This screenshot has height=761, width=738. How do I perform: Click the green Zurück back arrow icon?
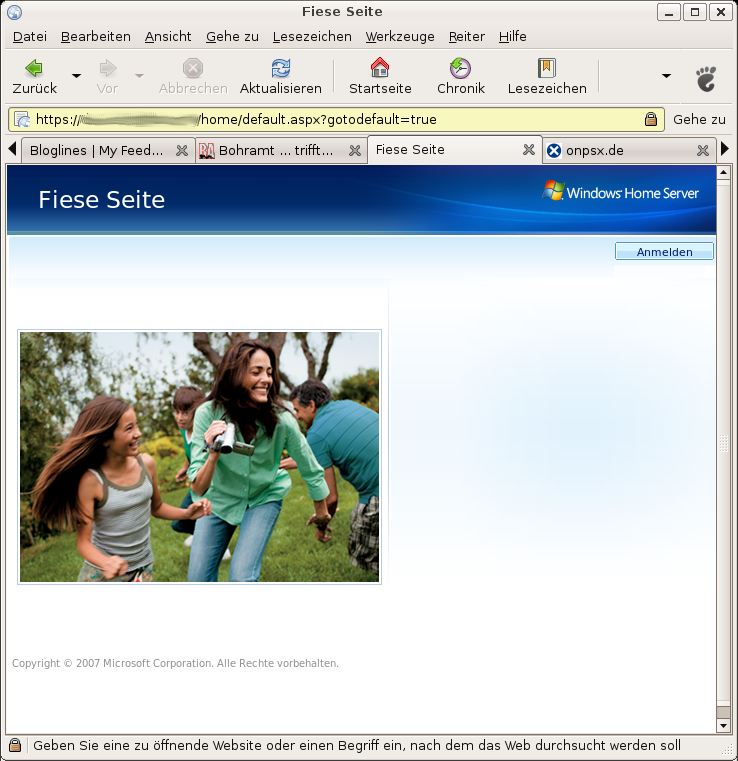(x=34, y=68)
